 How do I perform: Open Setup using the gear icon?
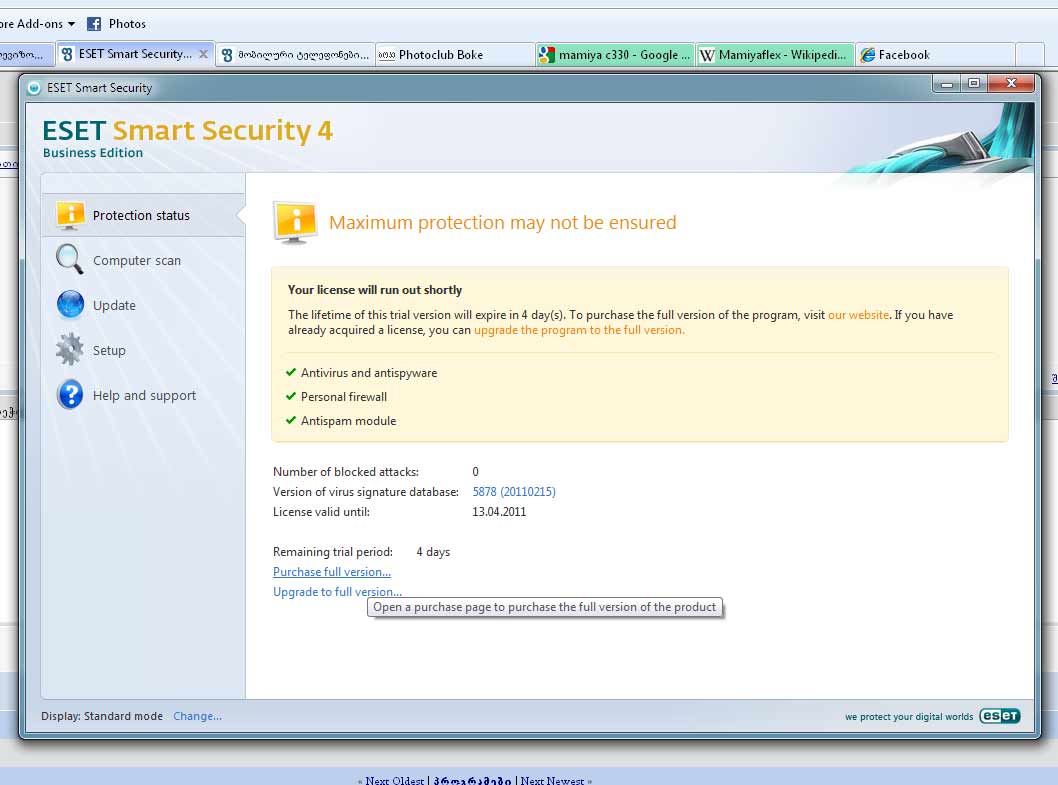point(70,350)
